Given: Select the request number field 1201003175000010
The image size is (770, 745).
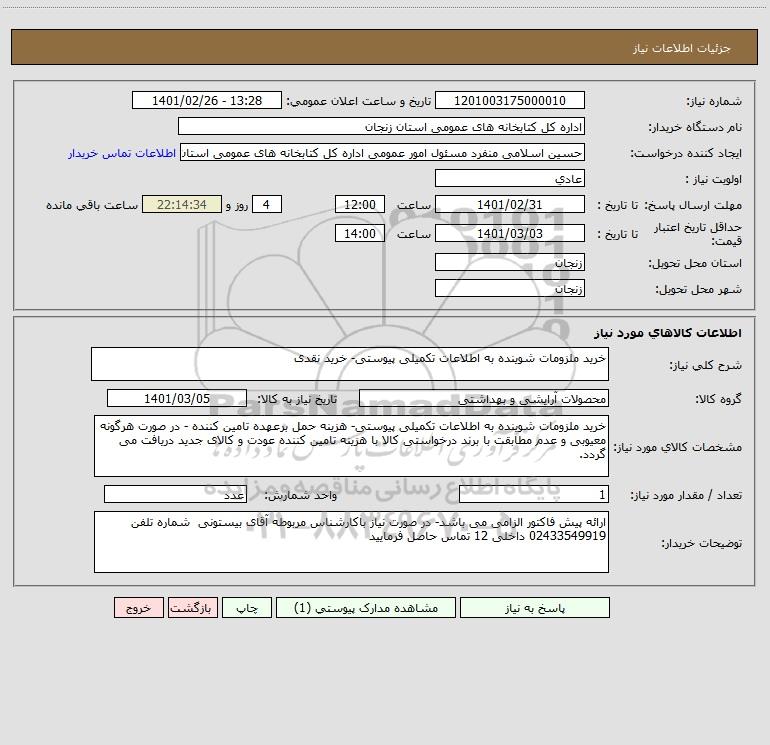Looking at the screenshot, I should (510, 100).
